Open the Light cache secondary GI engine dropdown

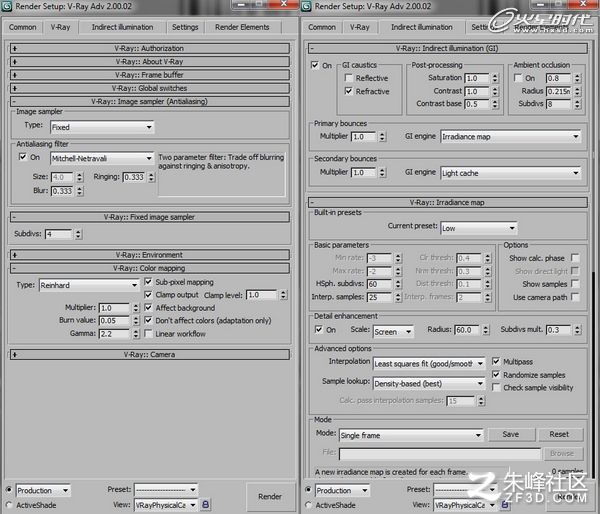pyautogui.click(x=510, y=173)
